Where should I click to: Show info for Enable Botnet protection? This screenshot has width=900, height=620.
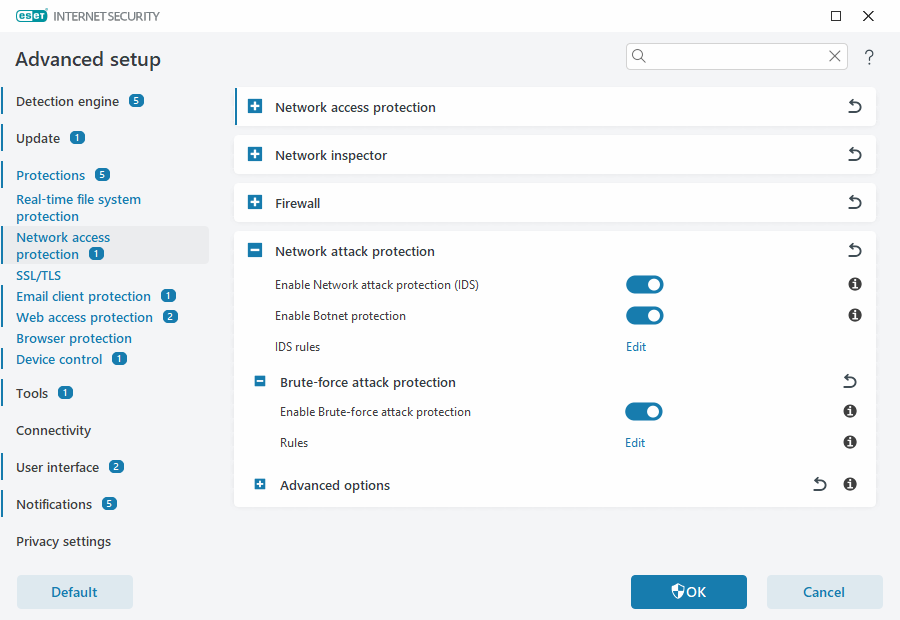(855, 315)
